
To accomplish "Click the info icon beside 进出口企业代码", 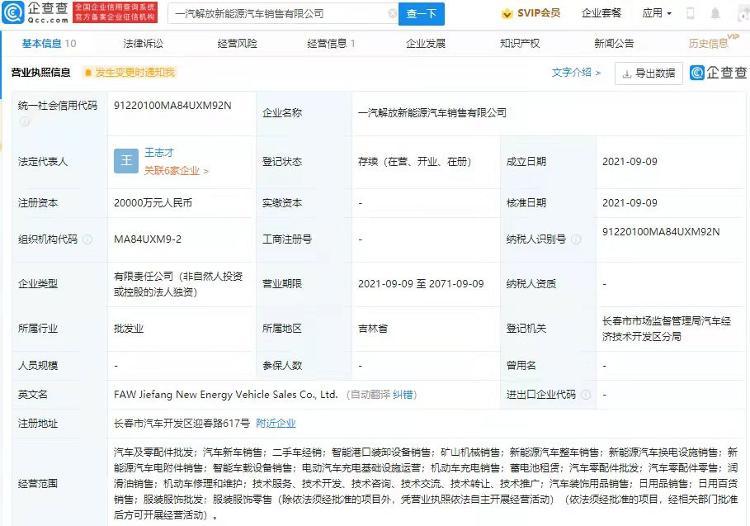I will point(586,395).
